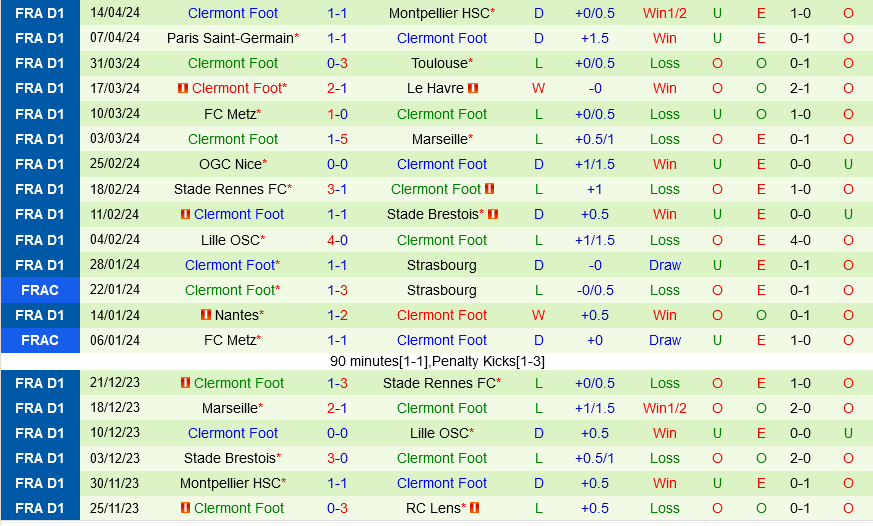Open the 2-1 score of the Le Havre match
This screenshot has width=873, height=526.
click(337, 88)
